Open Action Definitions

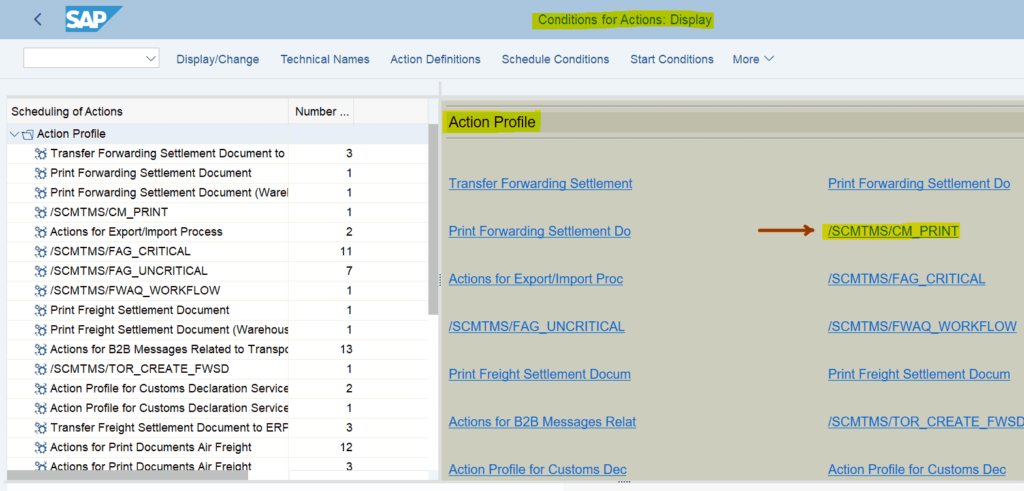click(x=435, y=59)
